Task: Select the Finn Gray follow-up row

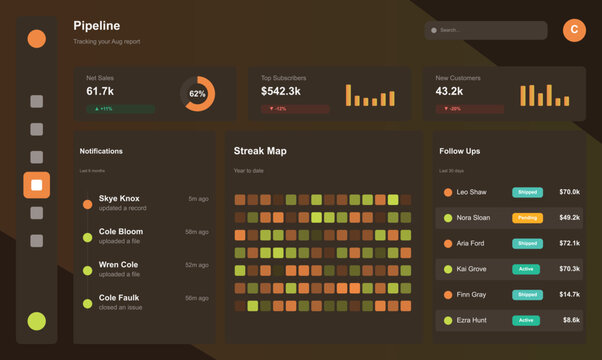Action: pos(509,295)
